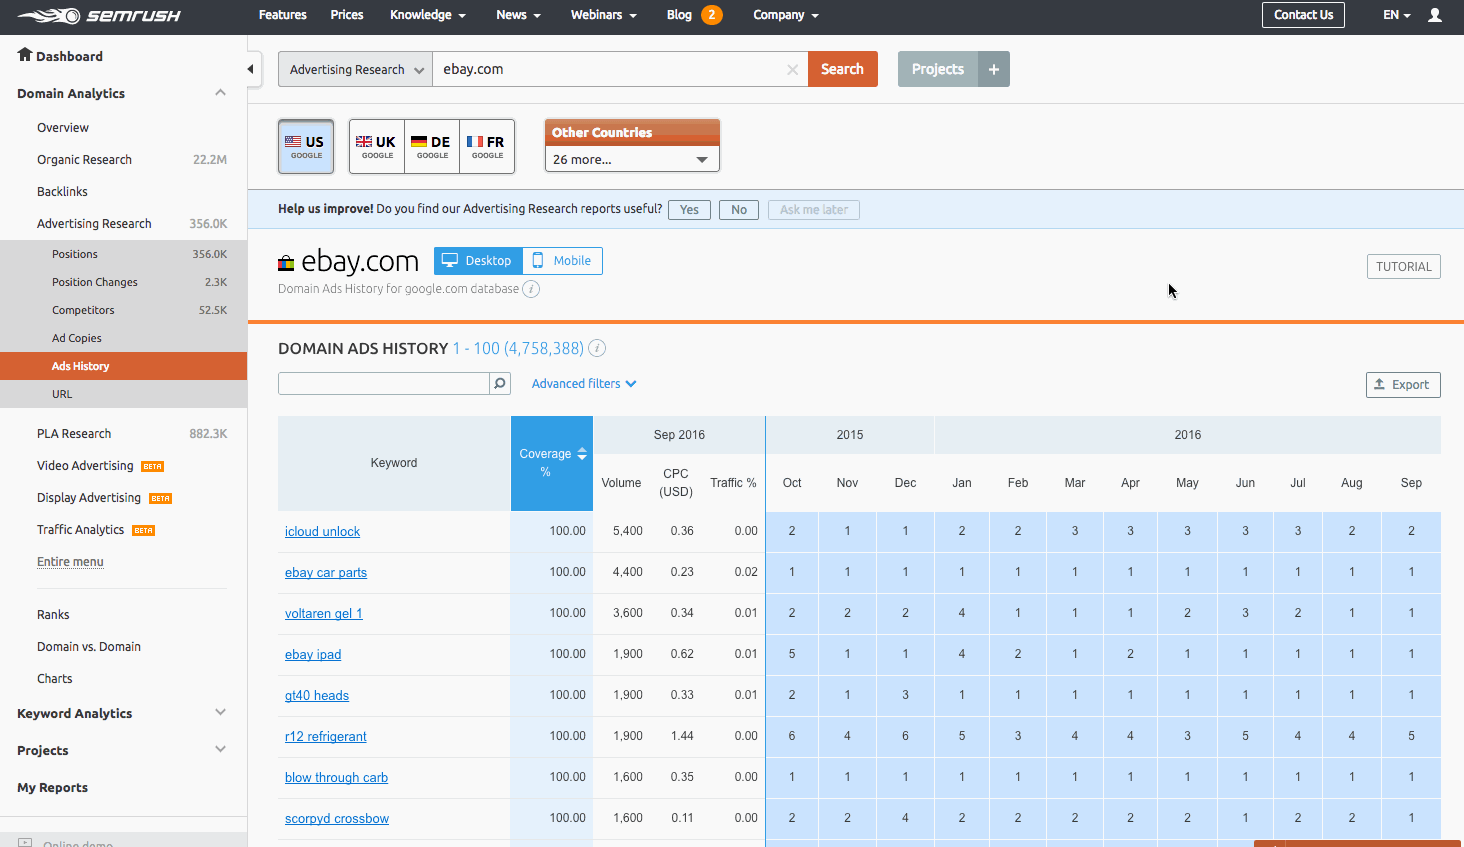Answer Yes to the survey

[689, 210]
